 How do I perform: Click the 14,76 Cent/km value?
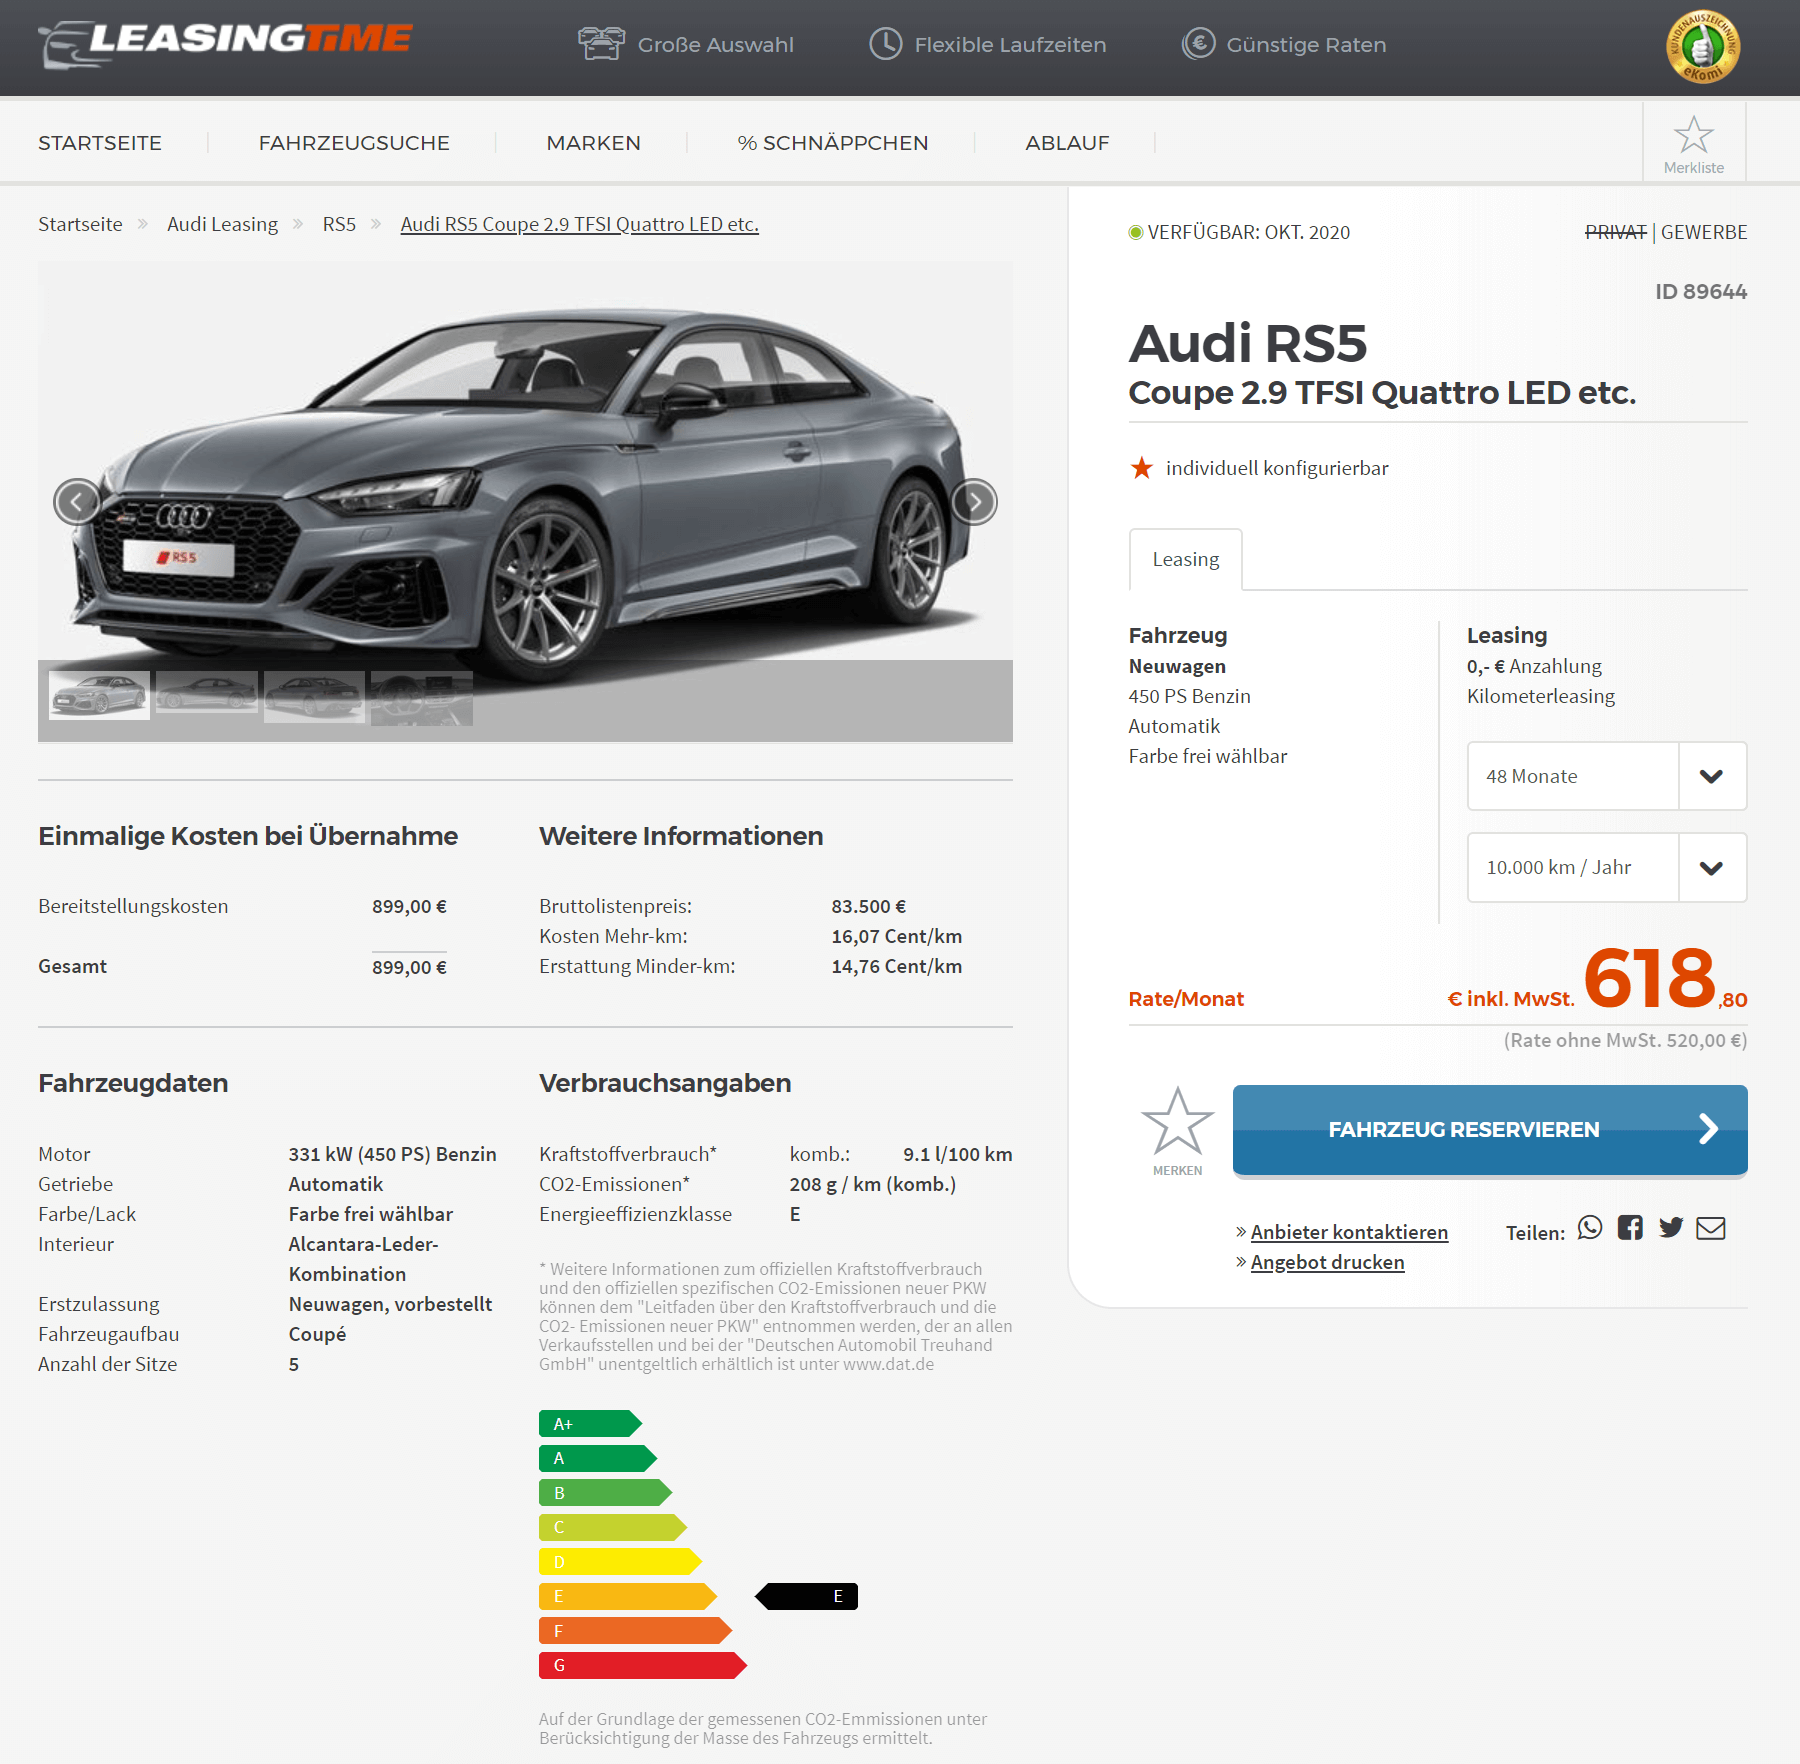point(896,966)
